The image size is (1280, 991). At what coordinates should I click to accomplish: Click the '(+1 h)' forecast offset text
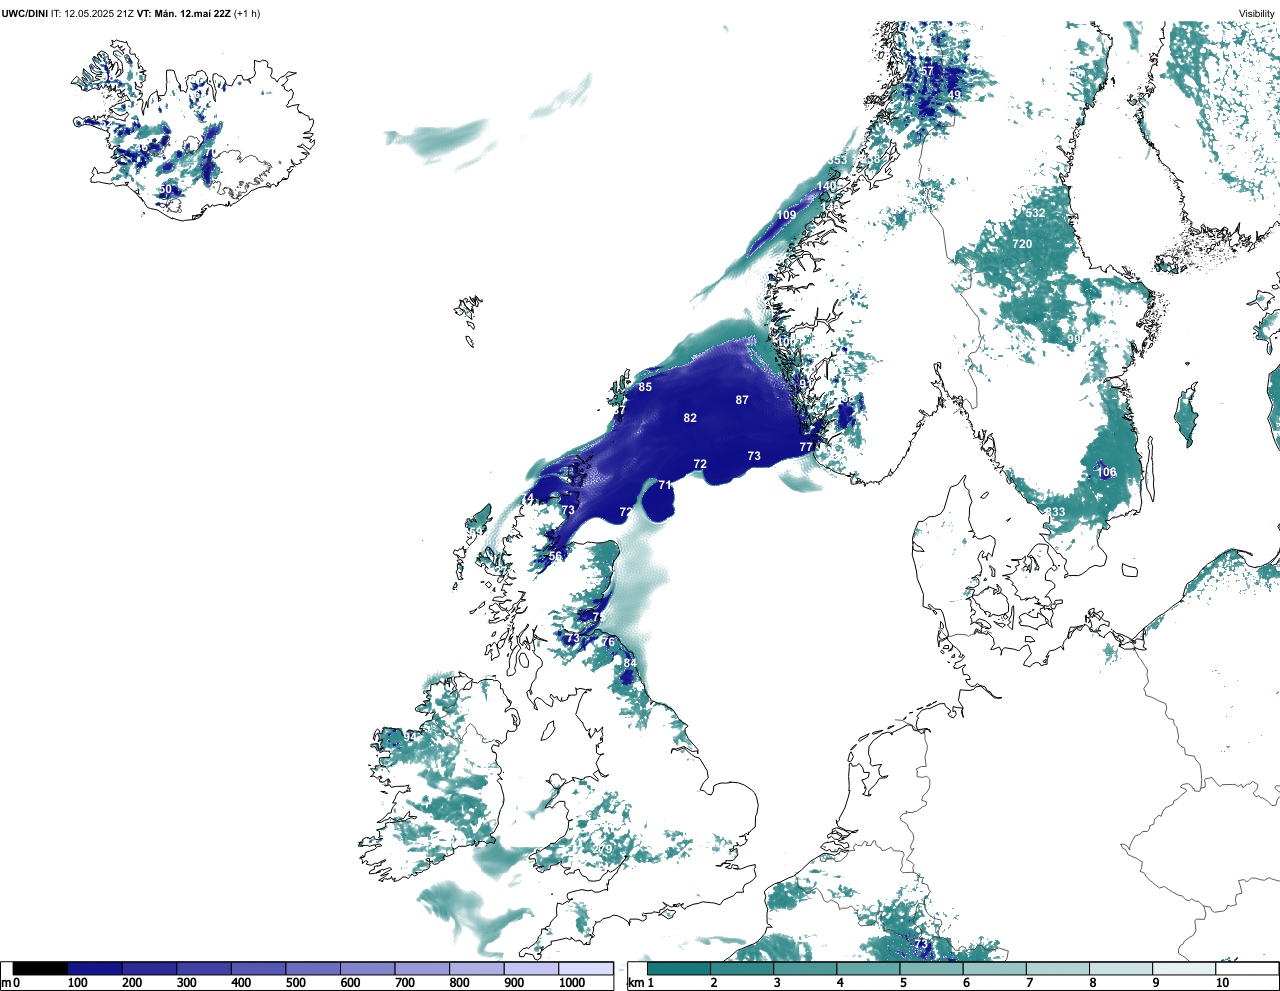tap(247, 14)
